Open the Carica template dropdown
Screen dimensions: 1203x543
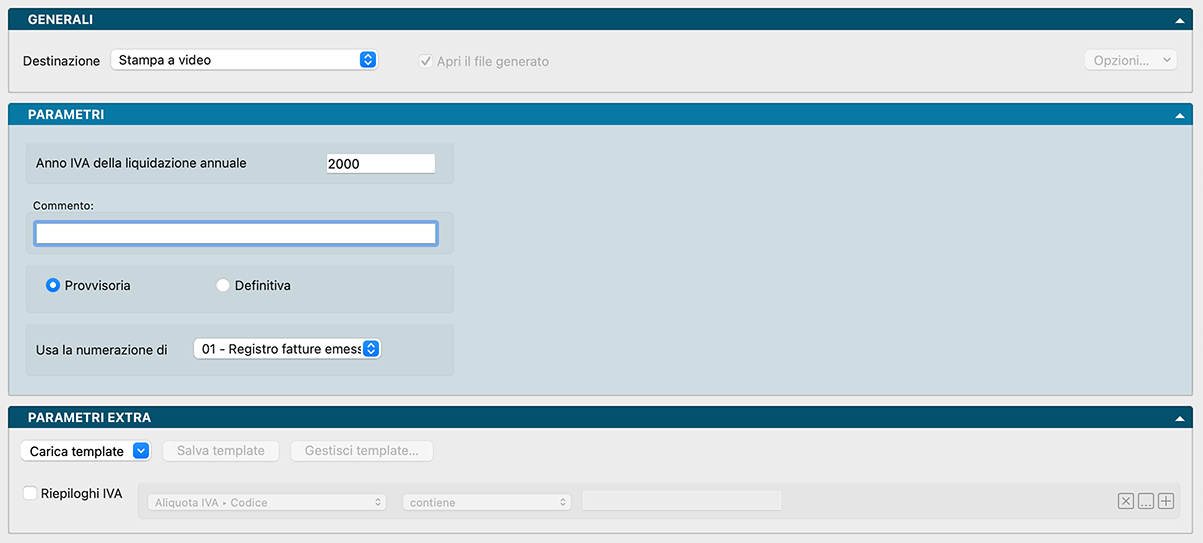click(x=85, y=451)
